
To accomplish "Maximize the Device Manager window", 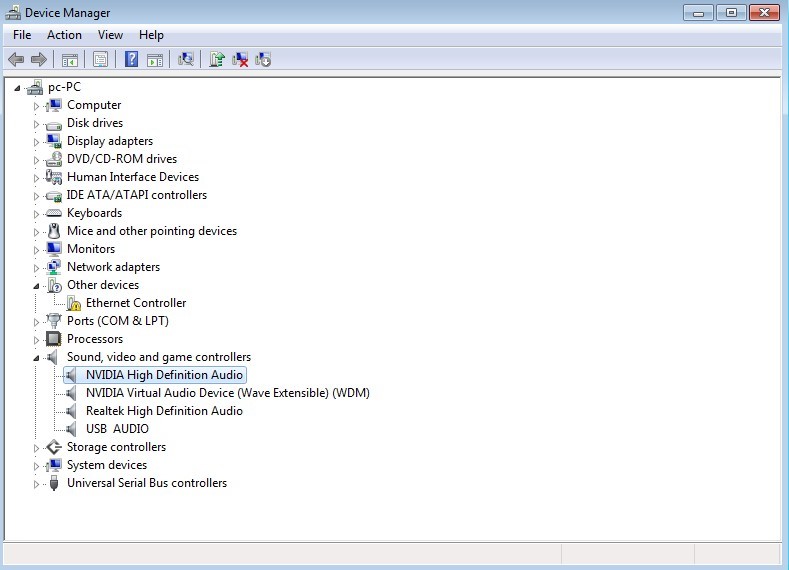I will pyautogui.click(x=731, y=13).
